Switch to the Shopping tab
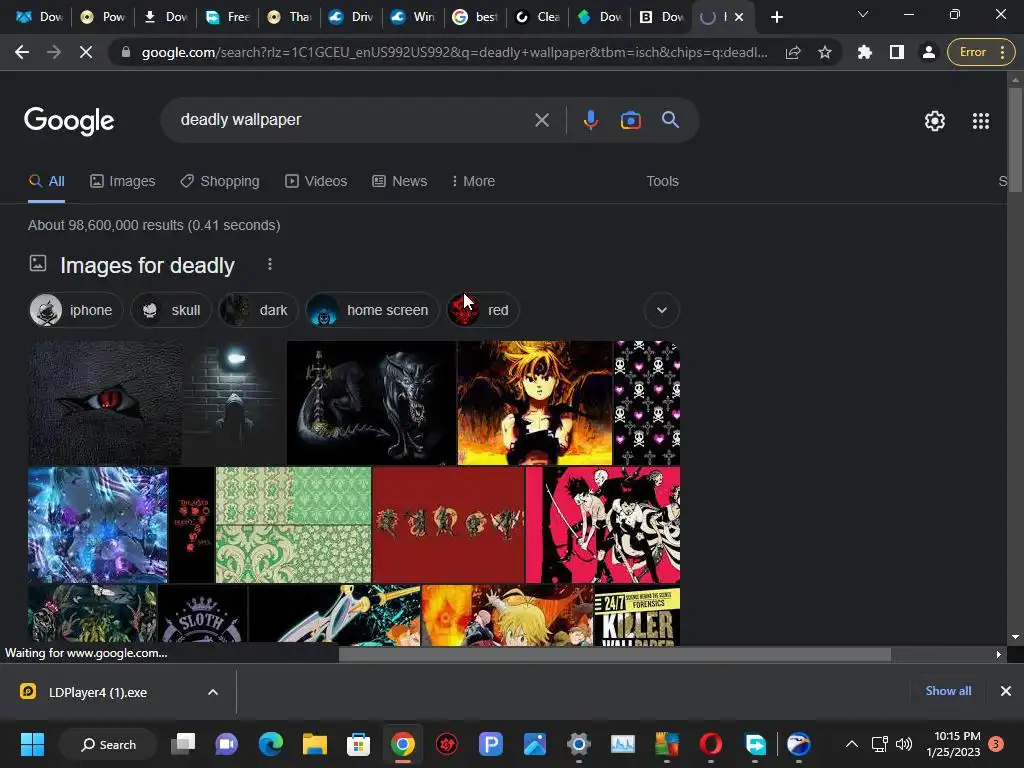The width and height of the screenshot is (1024, 768). pyautogui.click(x=220, y=182)
